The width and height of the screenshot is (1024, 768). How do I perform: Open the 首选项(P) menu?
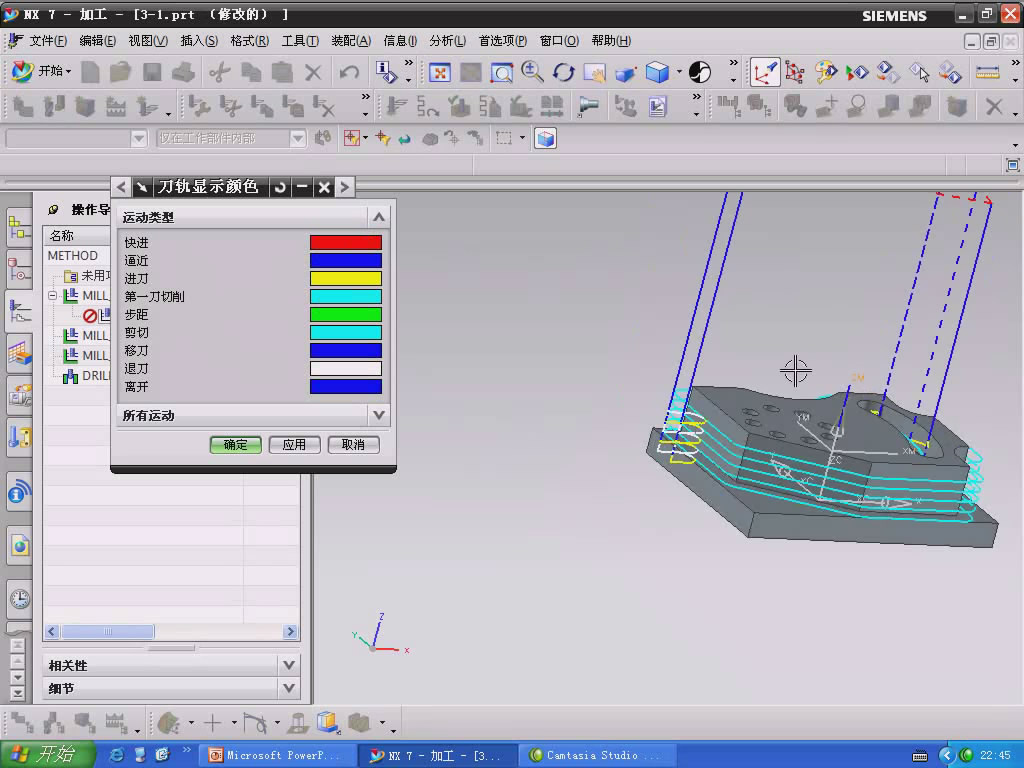(502, 40)
